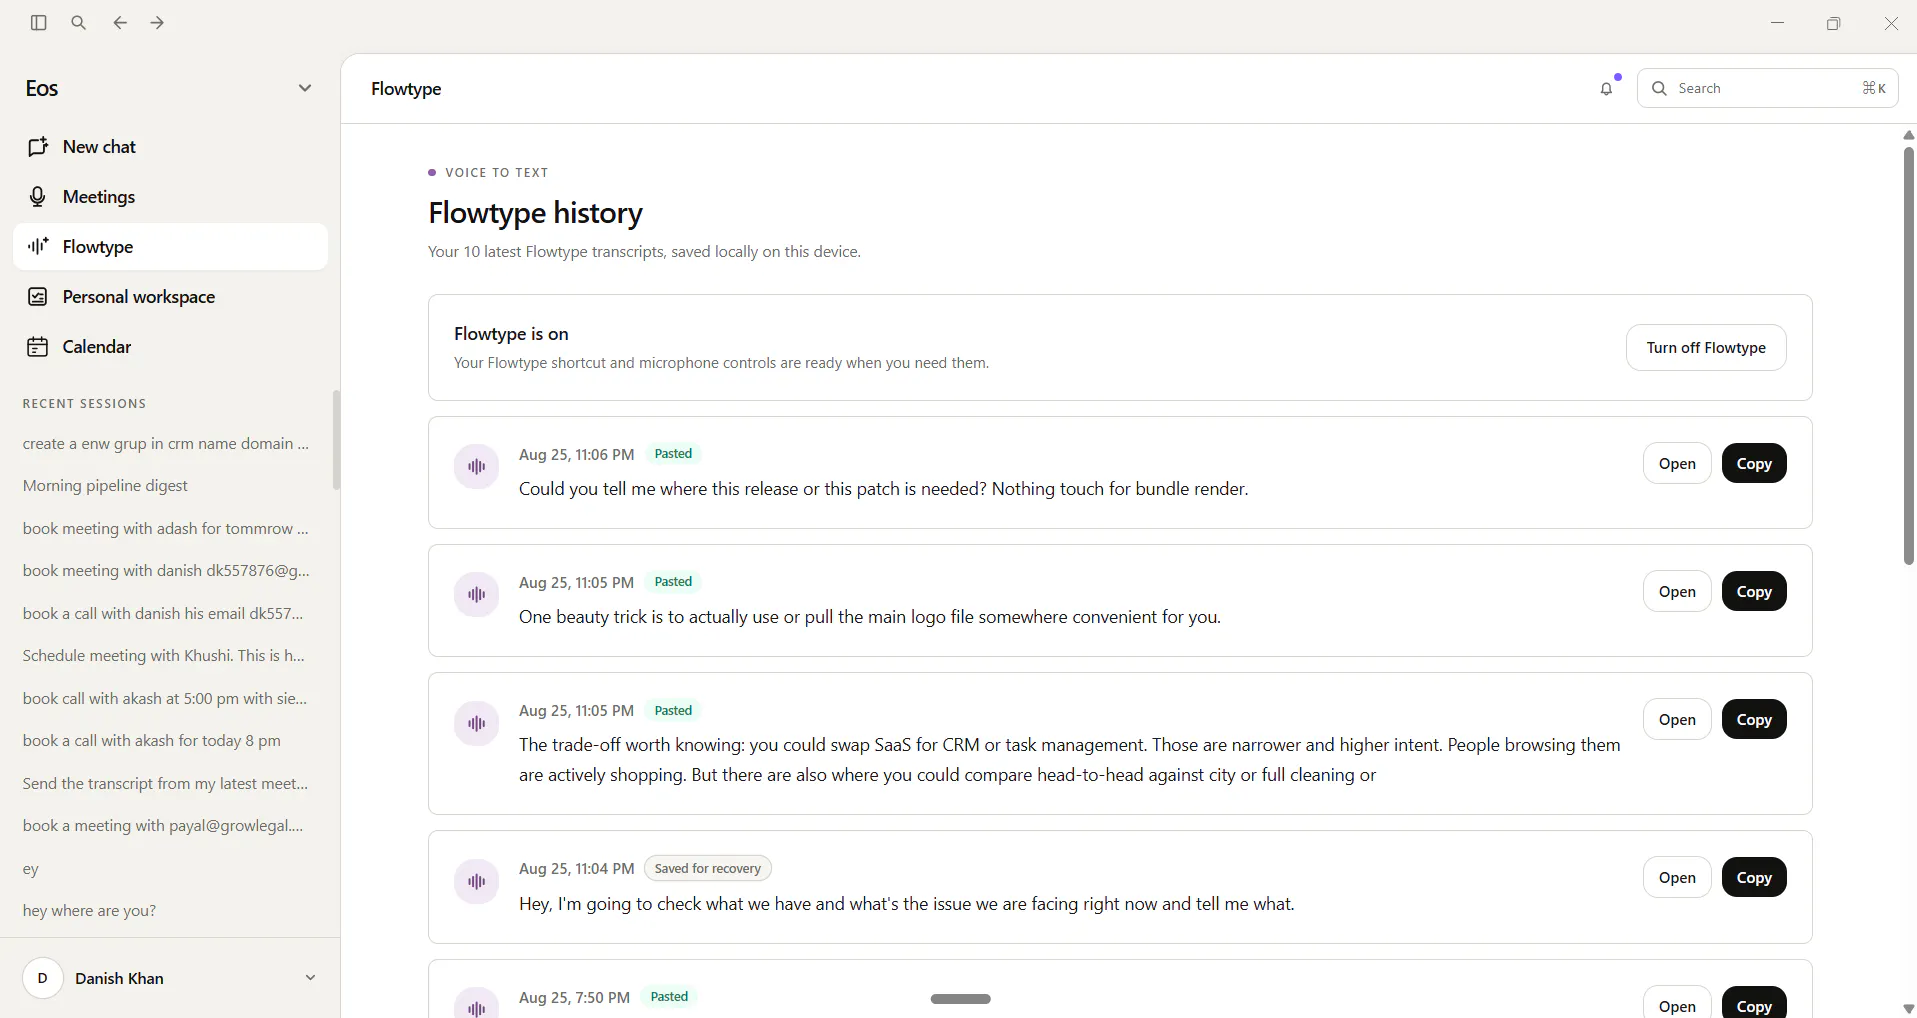Open session 'create a enw grup in crm'
1917x1018 pixels.
[x=166, y=444]
